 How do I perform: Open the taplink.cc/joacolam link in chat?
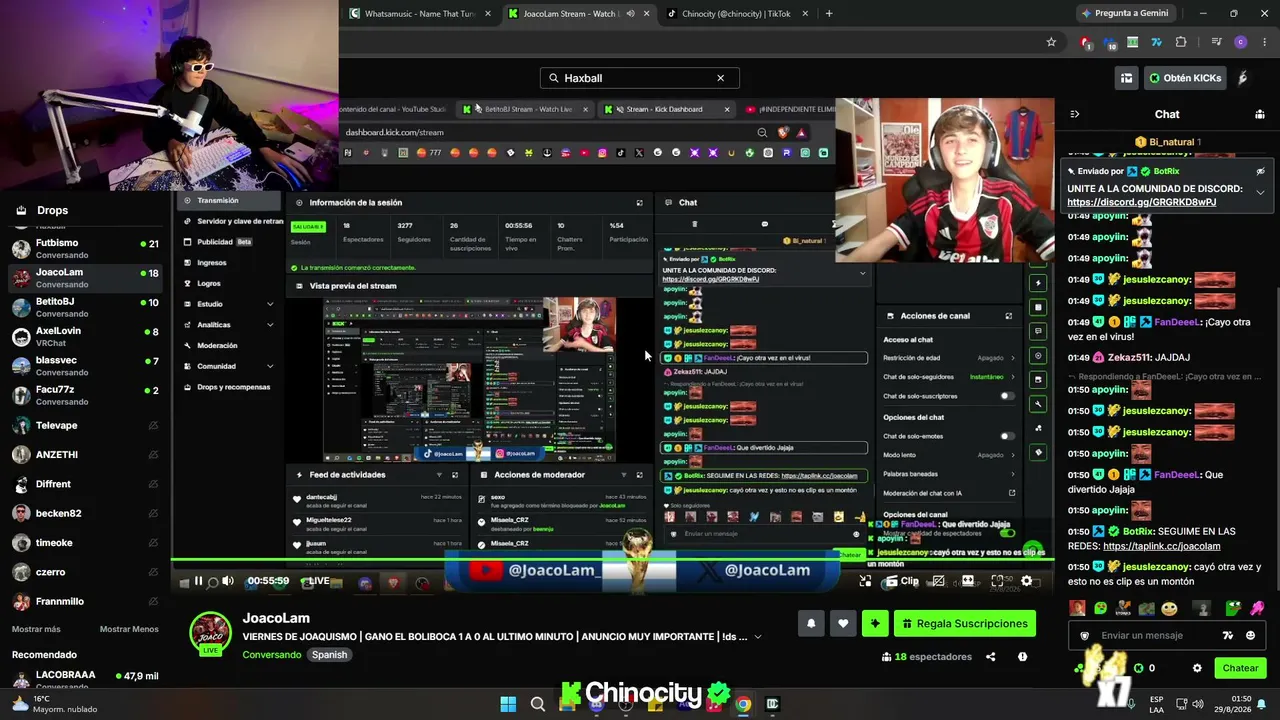pos(1162,547)
